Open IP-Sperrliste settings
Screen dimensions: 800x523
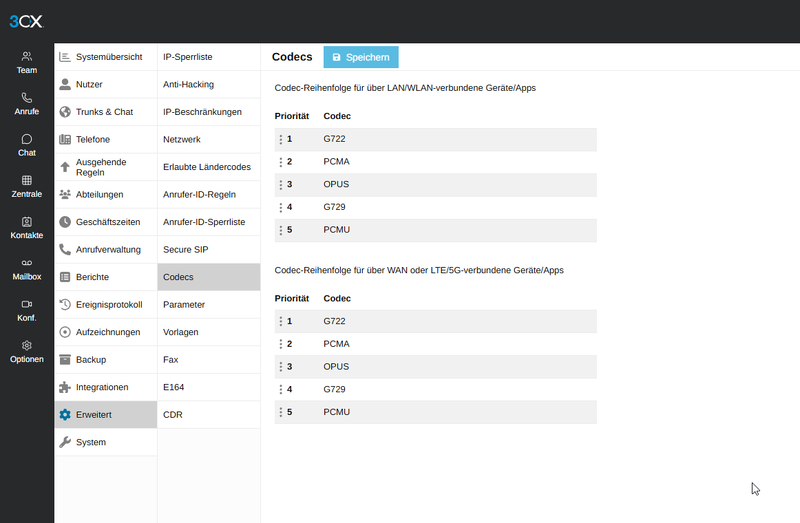pos(209,57)
